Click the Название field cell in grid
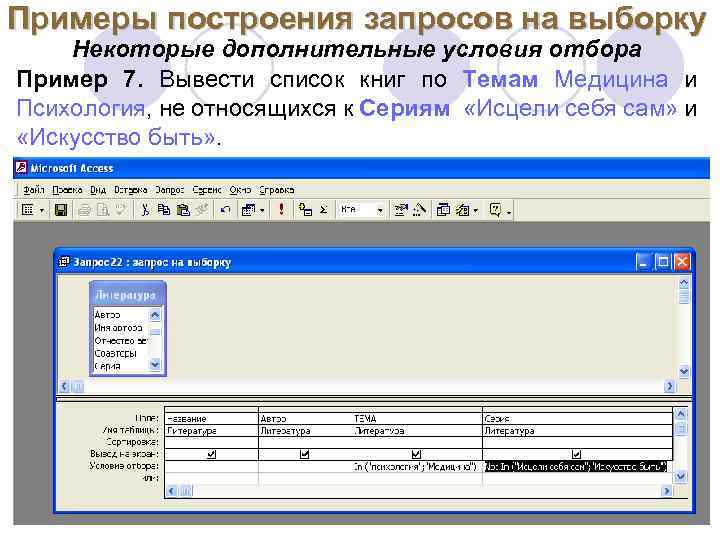Viewport: 720px width, 540px height. coord(211,418)
